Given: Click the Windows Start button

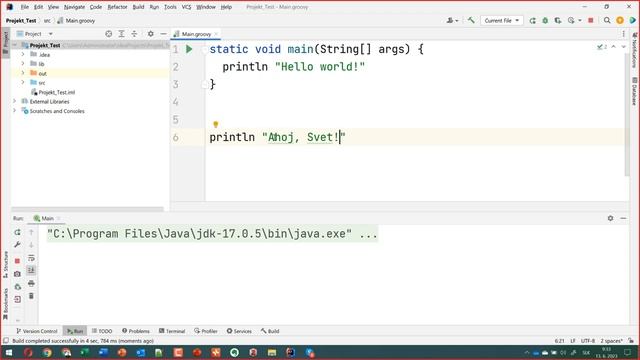Looking at the screenshot, I should [9, 352].
